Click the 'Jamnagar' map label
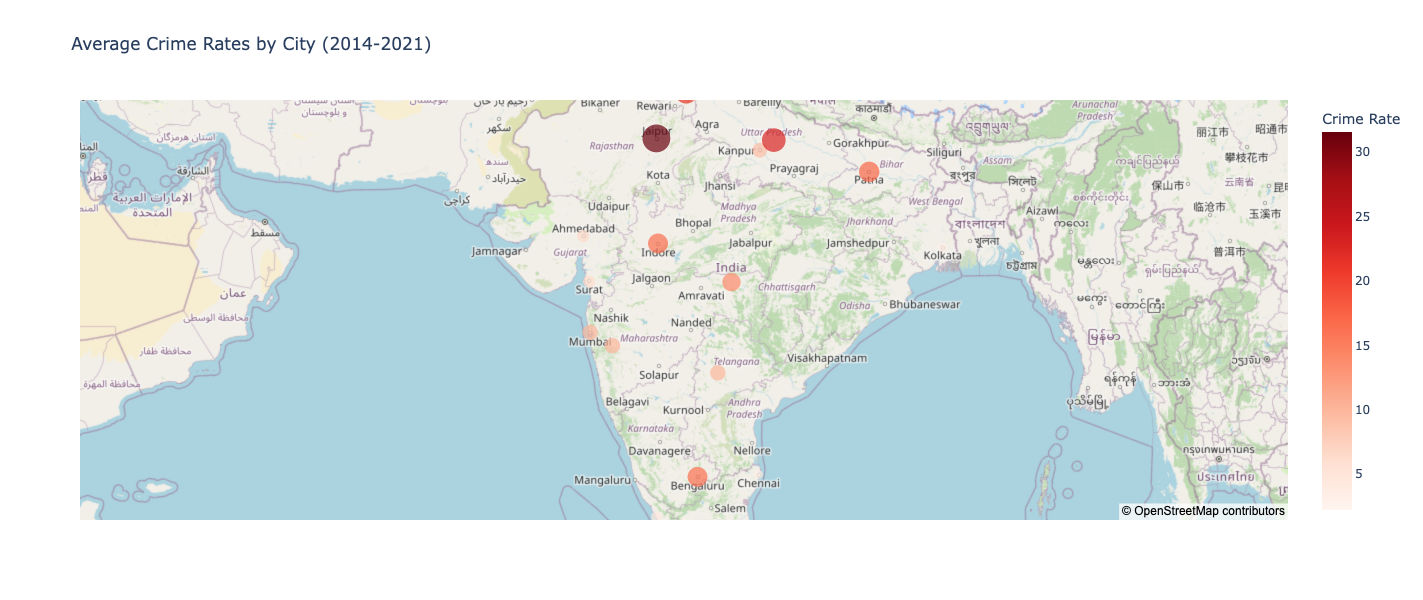 click(497, 251)
